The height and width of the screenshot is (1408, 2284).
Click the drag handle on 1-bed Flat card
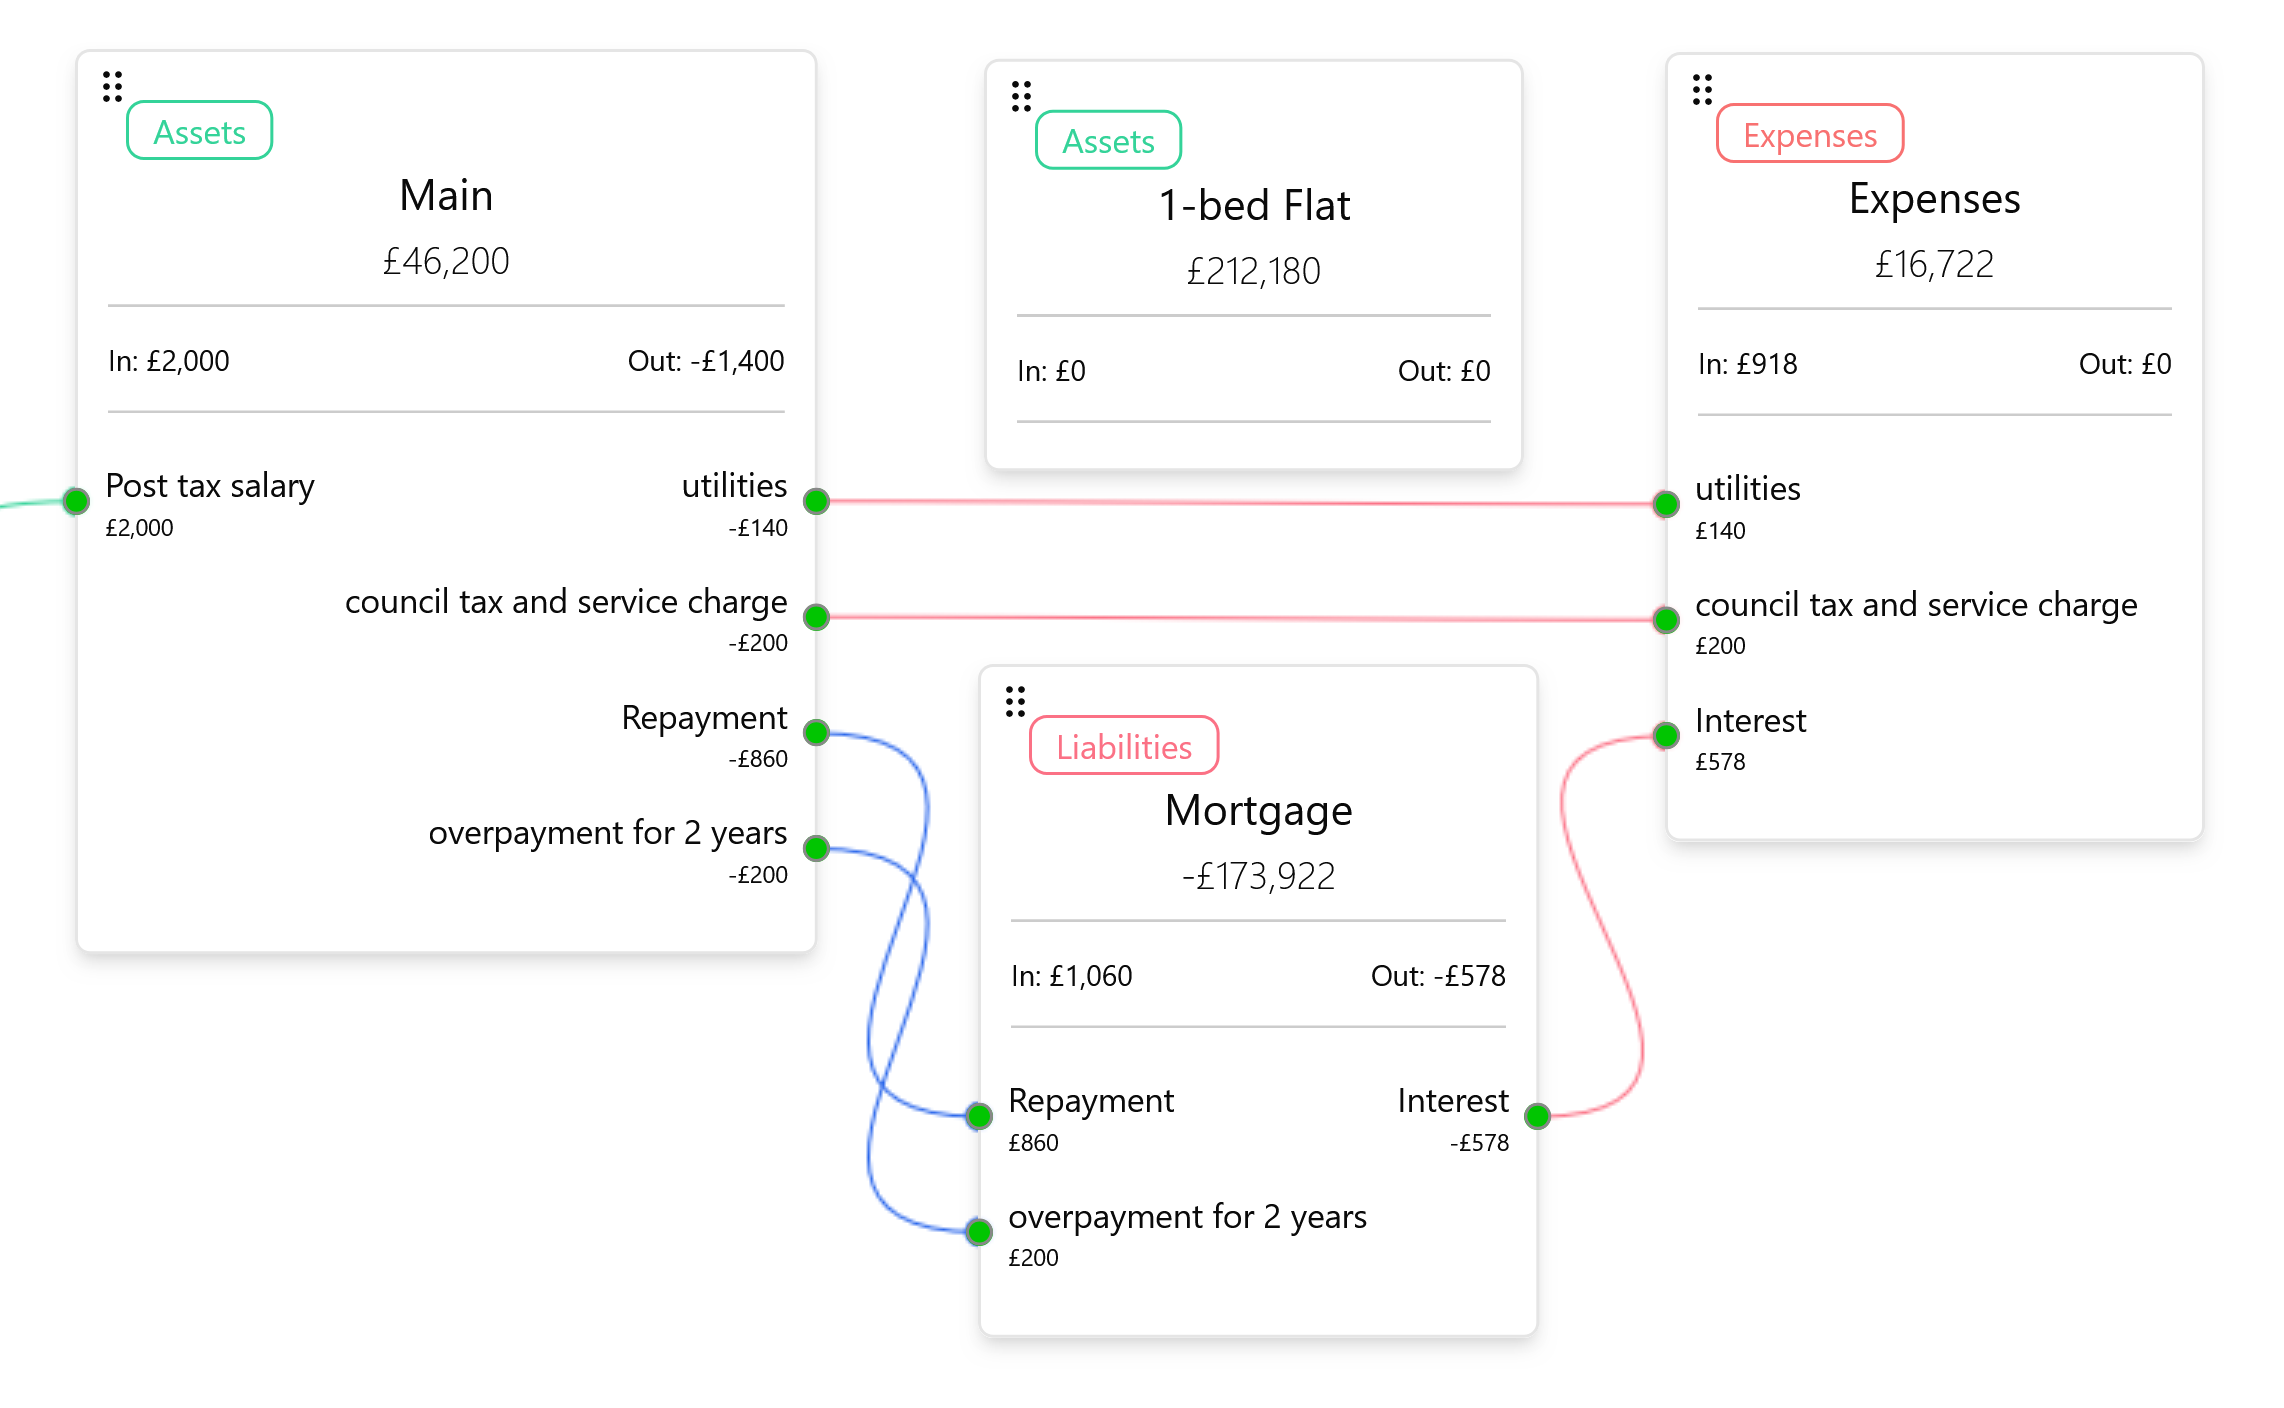click(1021, 96)
